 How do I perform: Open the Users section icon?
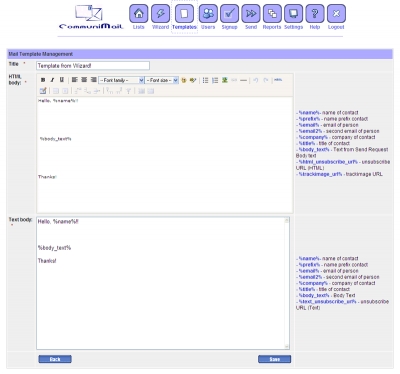click(x=208, y=14)
